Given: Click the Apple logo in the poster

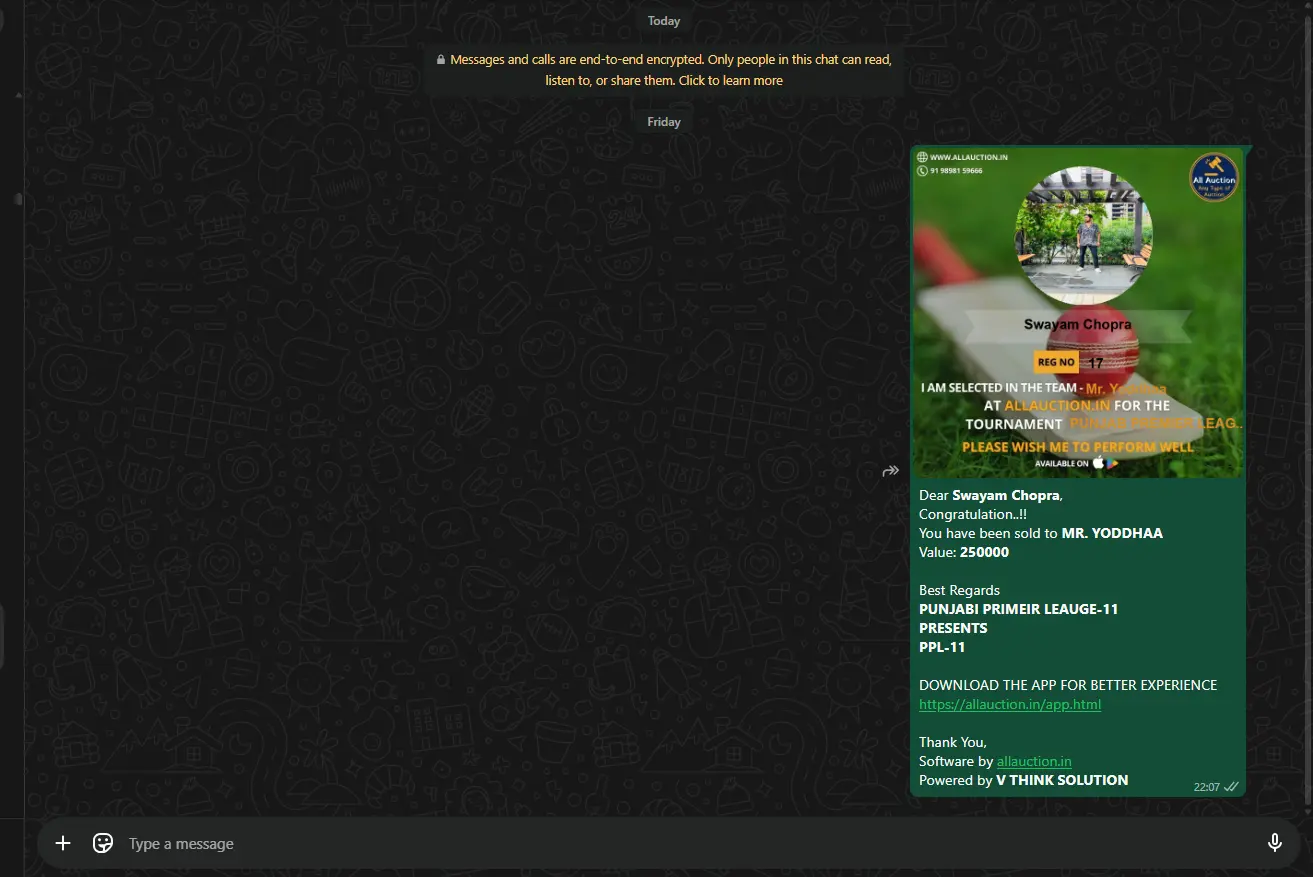Looking at the screenshot, I should (x=1098, y=462).
